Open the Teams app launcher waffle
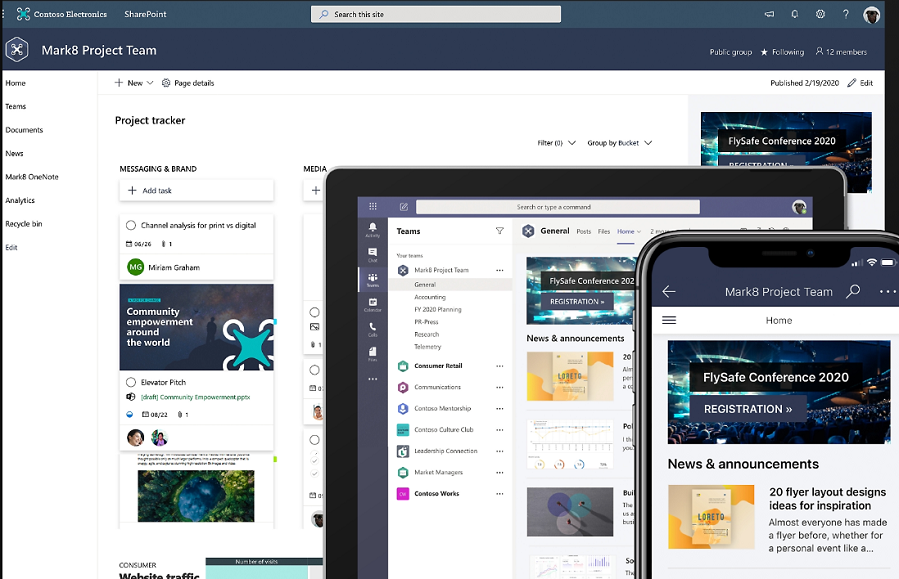This screenshot has height=579, width=899. tap(373, 207)
